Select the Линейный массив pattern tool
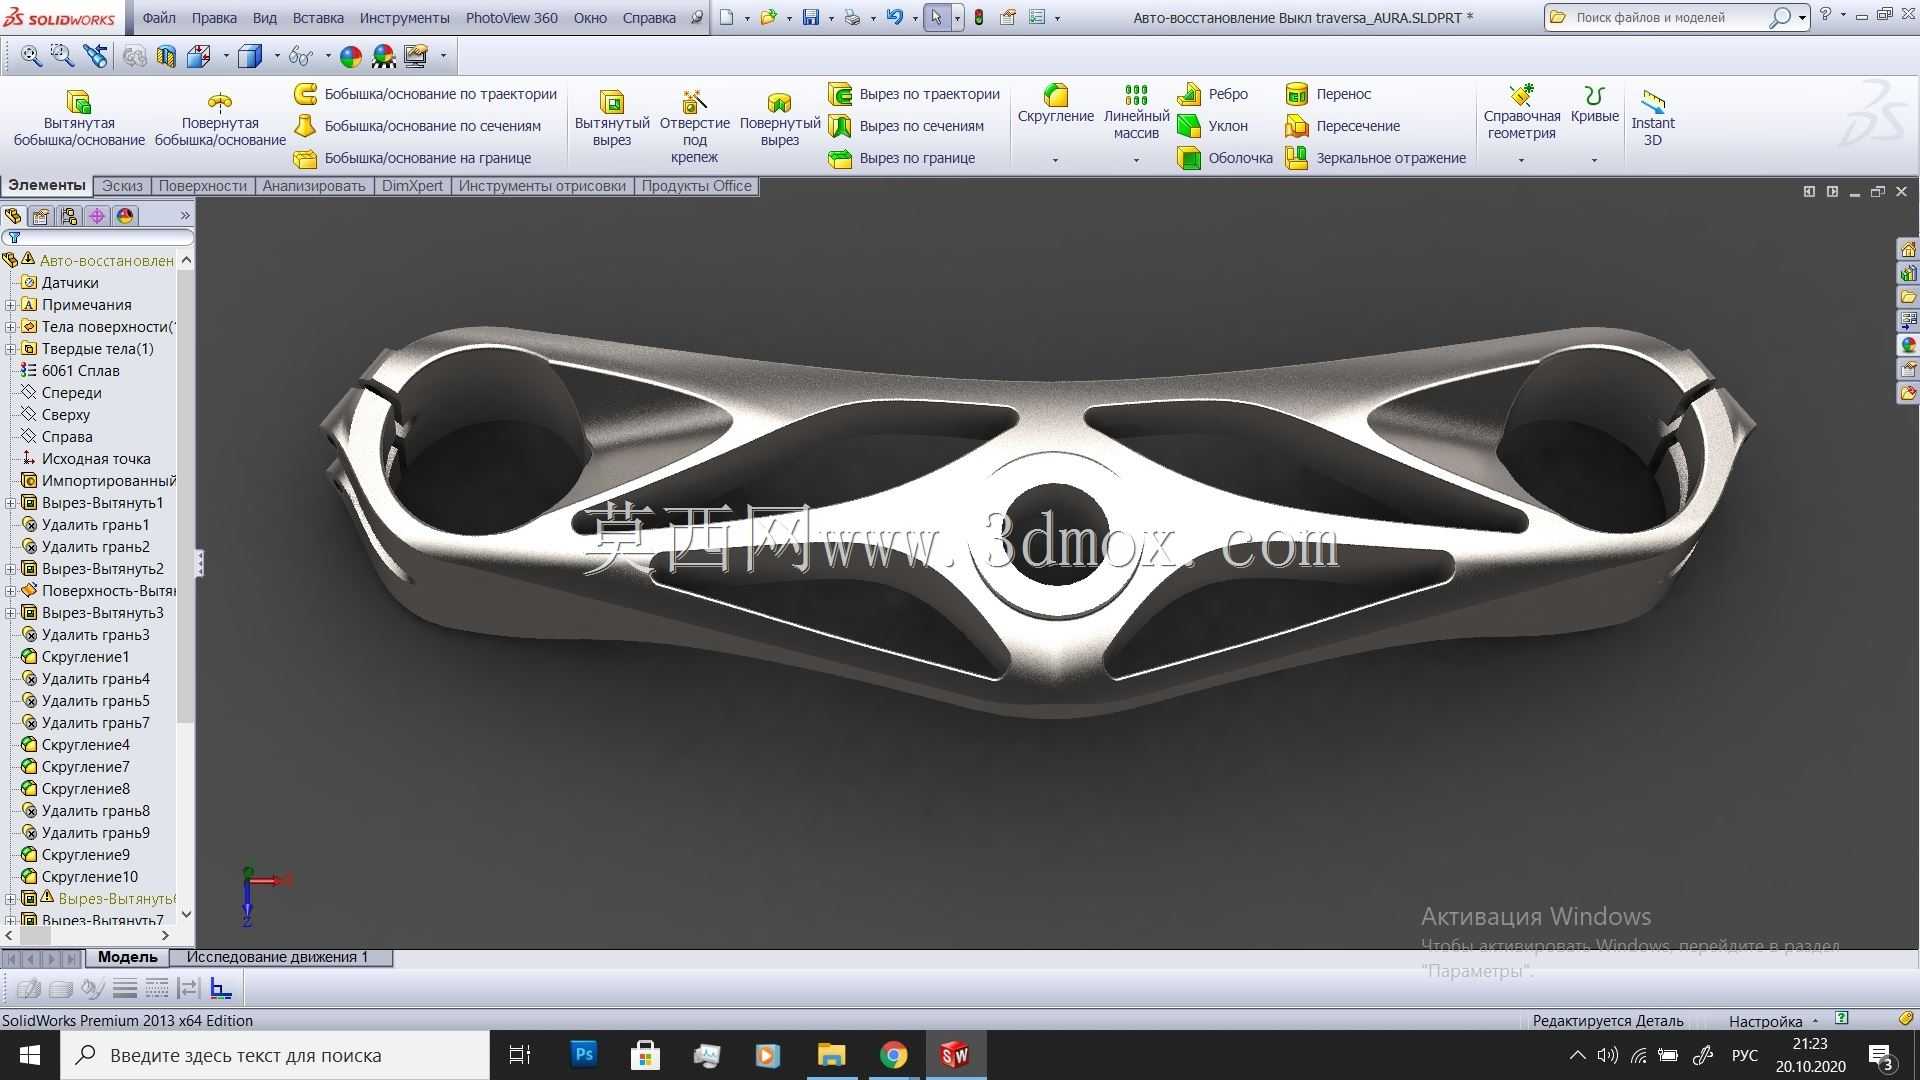Image resolution: width=1920 pixels, height=1080 pixels. tap(1136, 112)
